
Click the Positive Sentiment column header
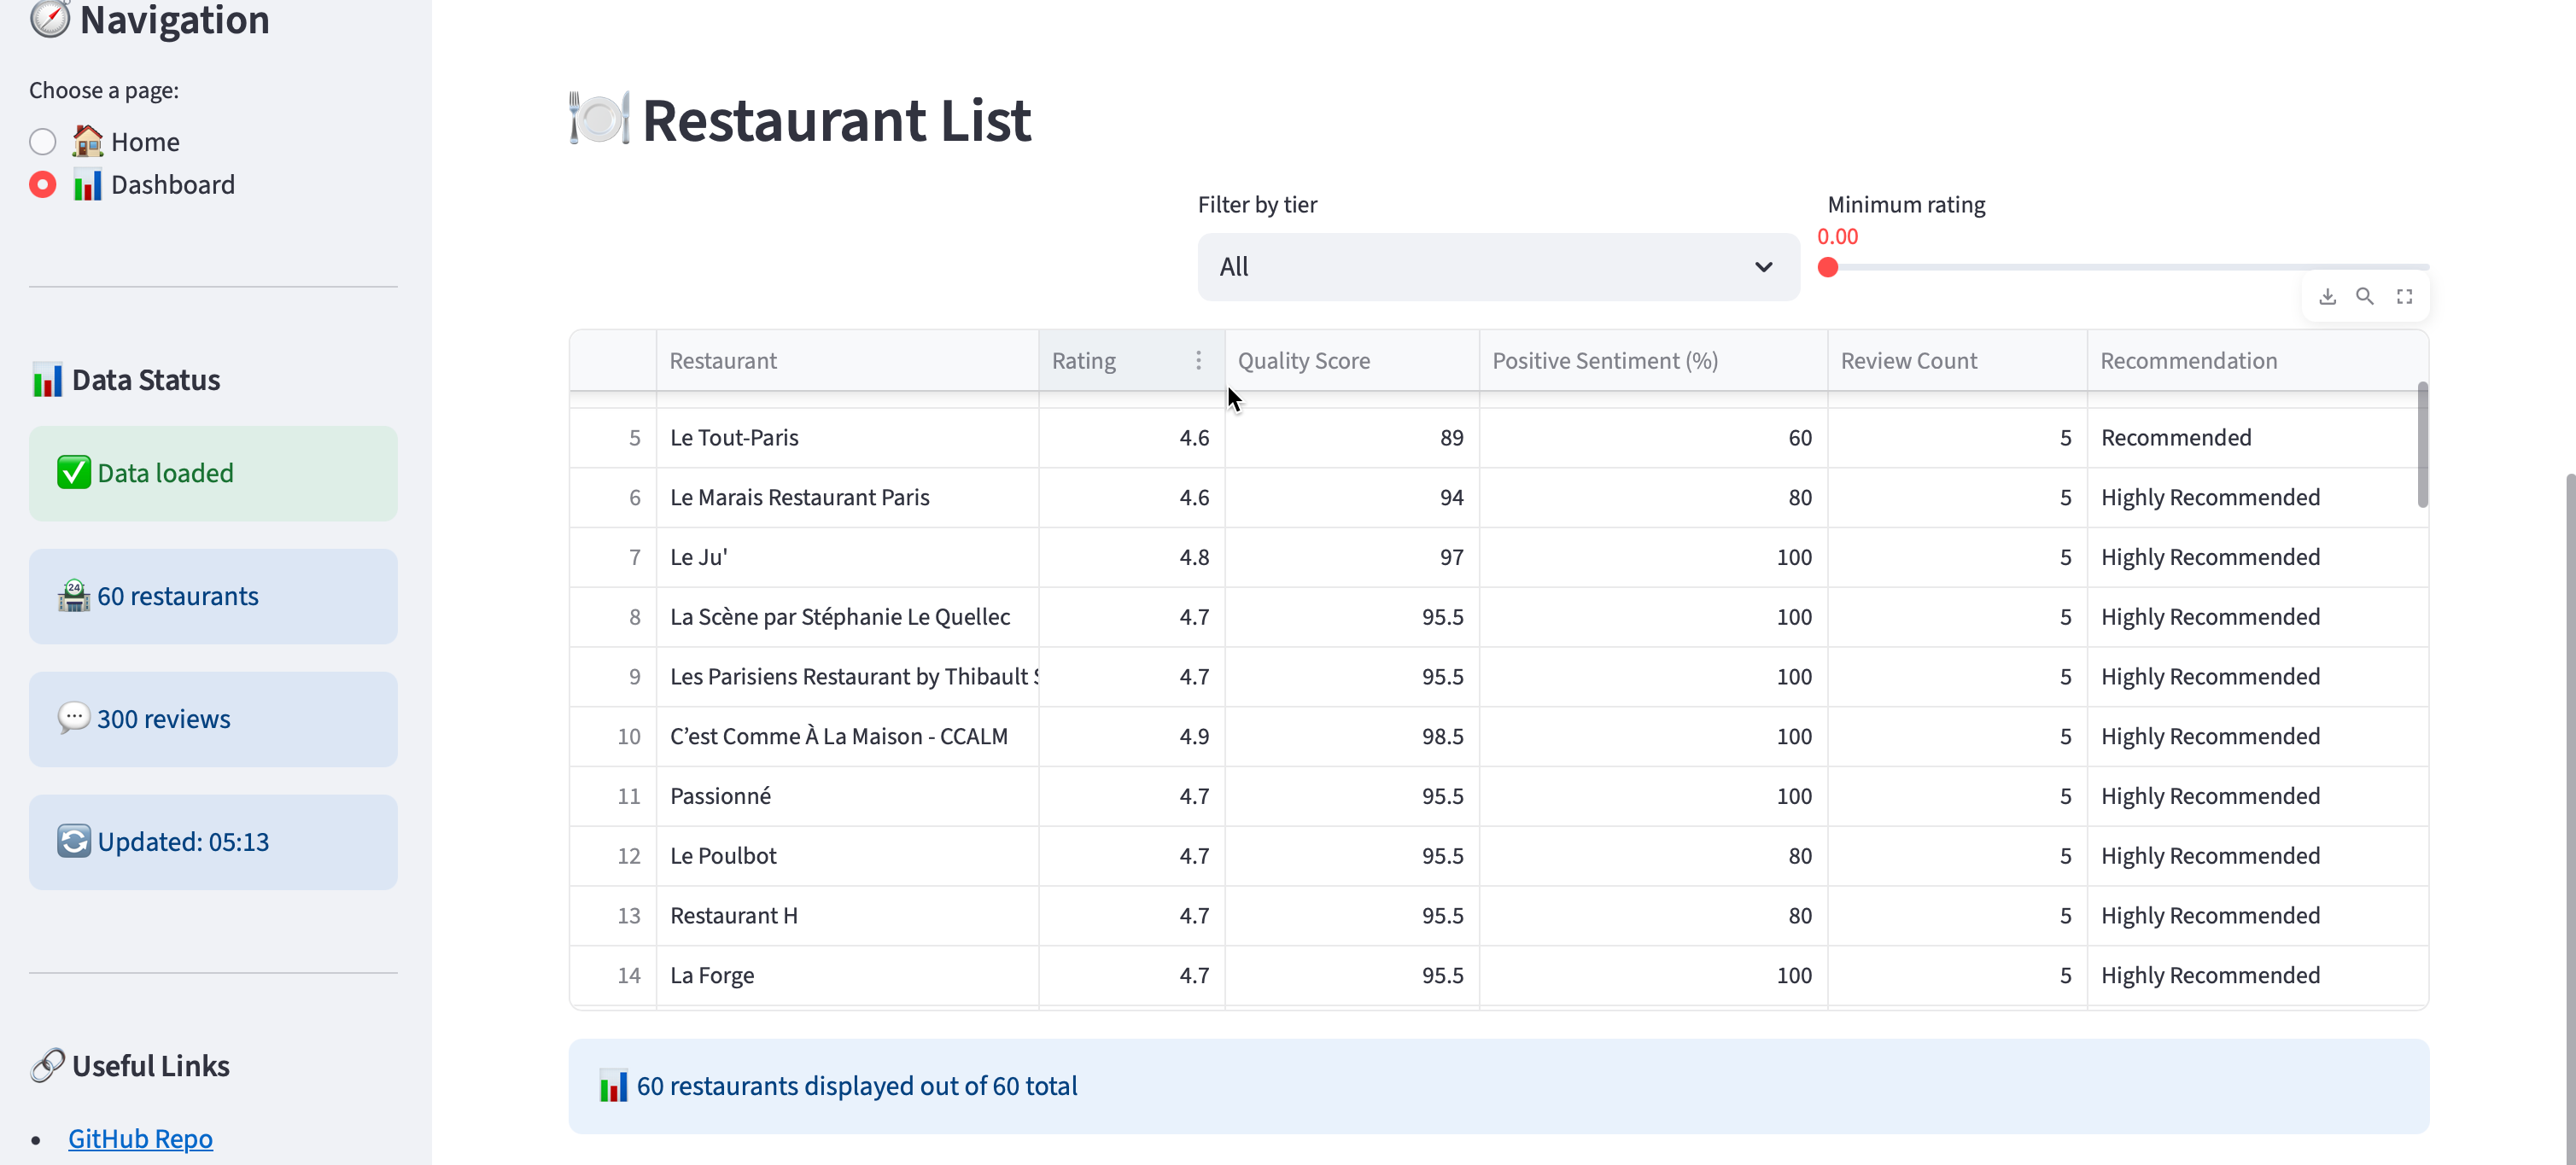coord(1604,361)
